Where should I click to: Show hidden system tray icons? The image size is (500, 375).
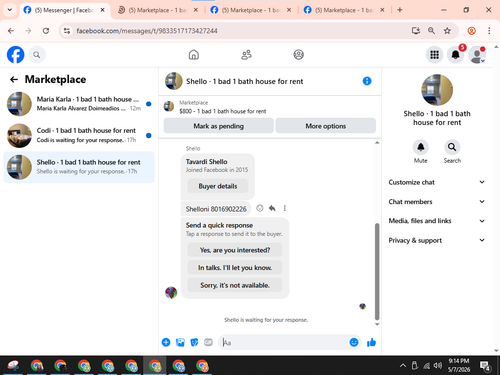click(x=403, y=366)
